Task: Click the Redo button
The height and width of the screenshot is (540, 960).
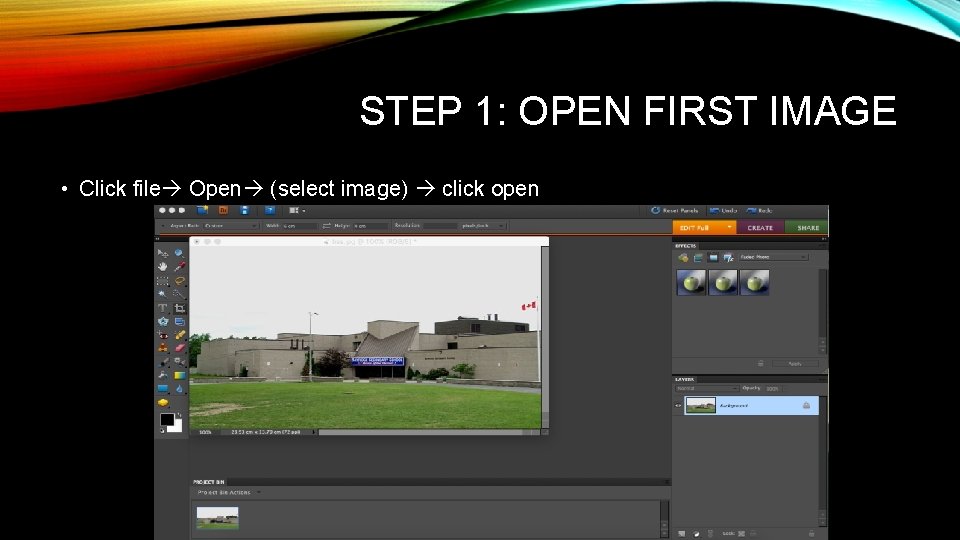Action: 759,210
